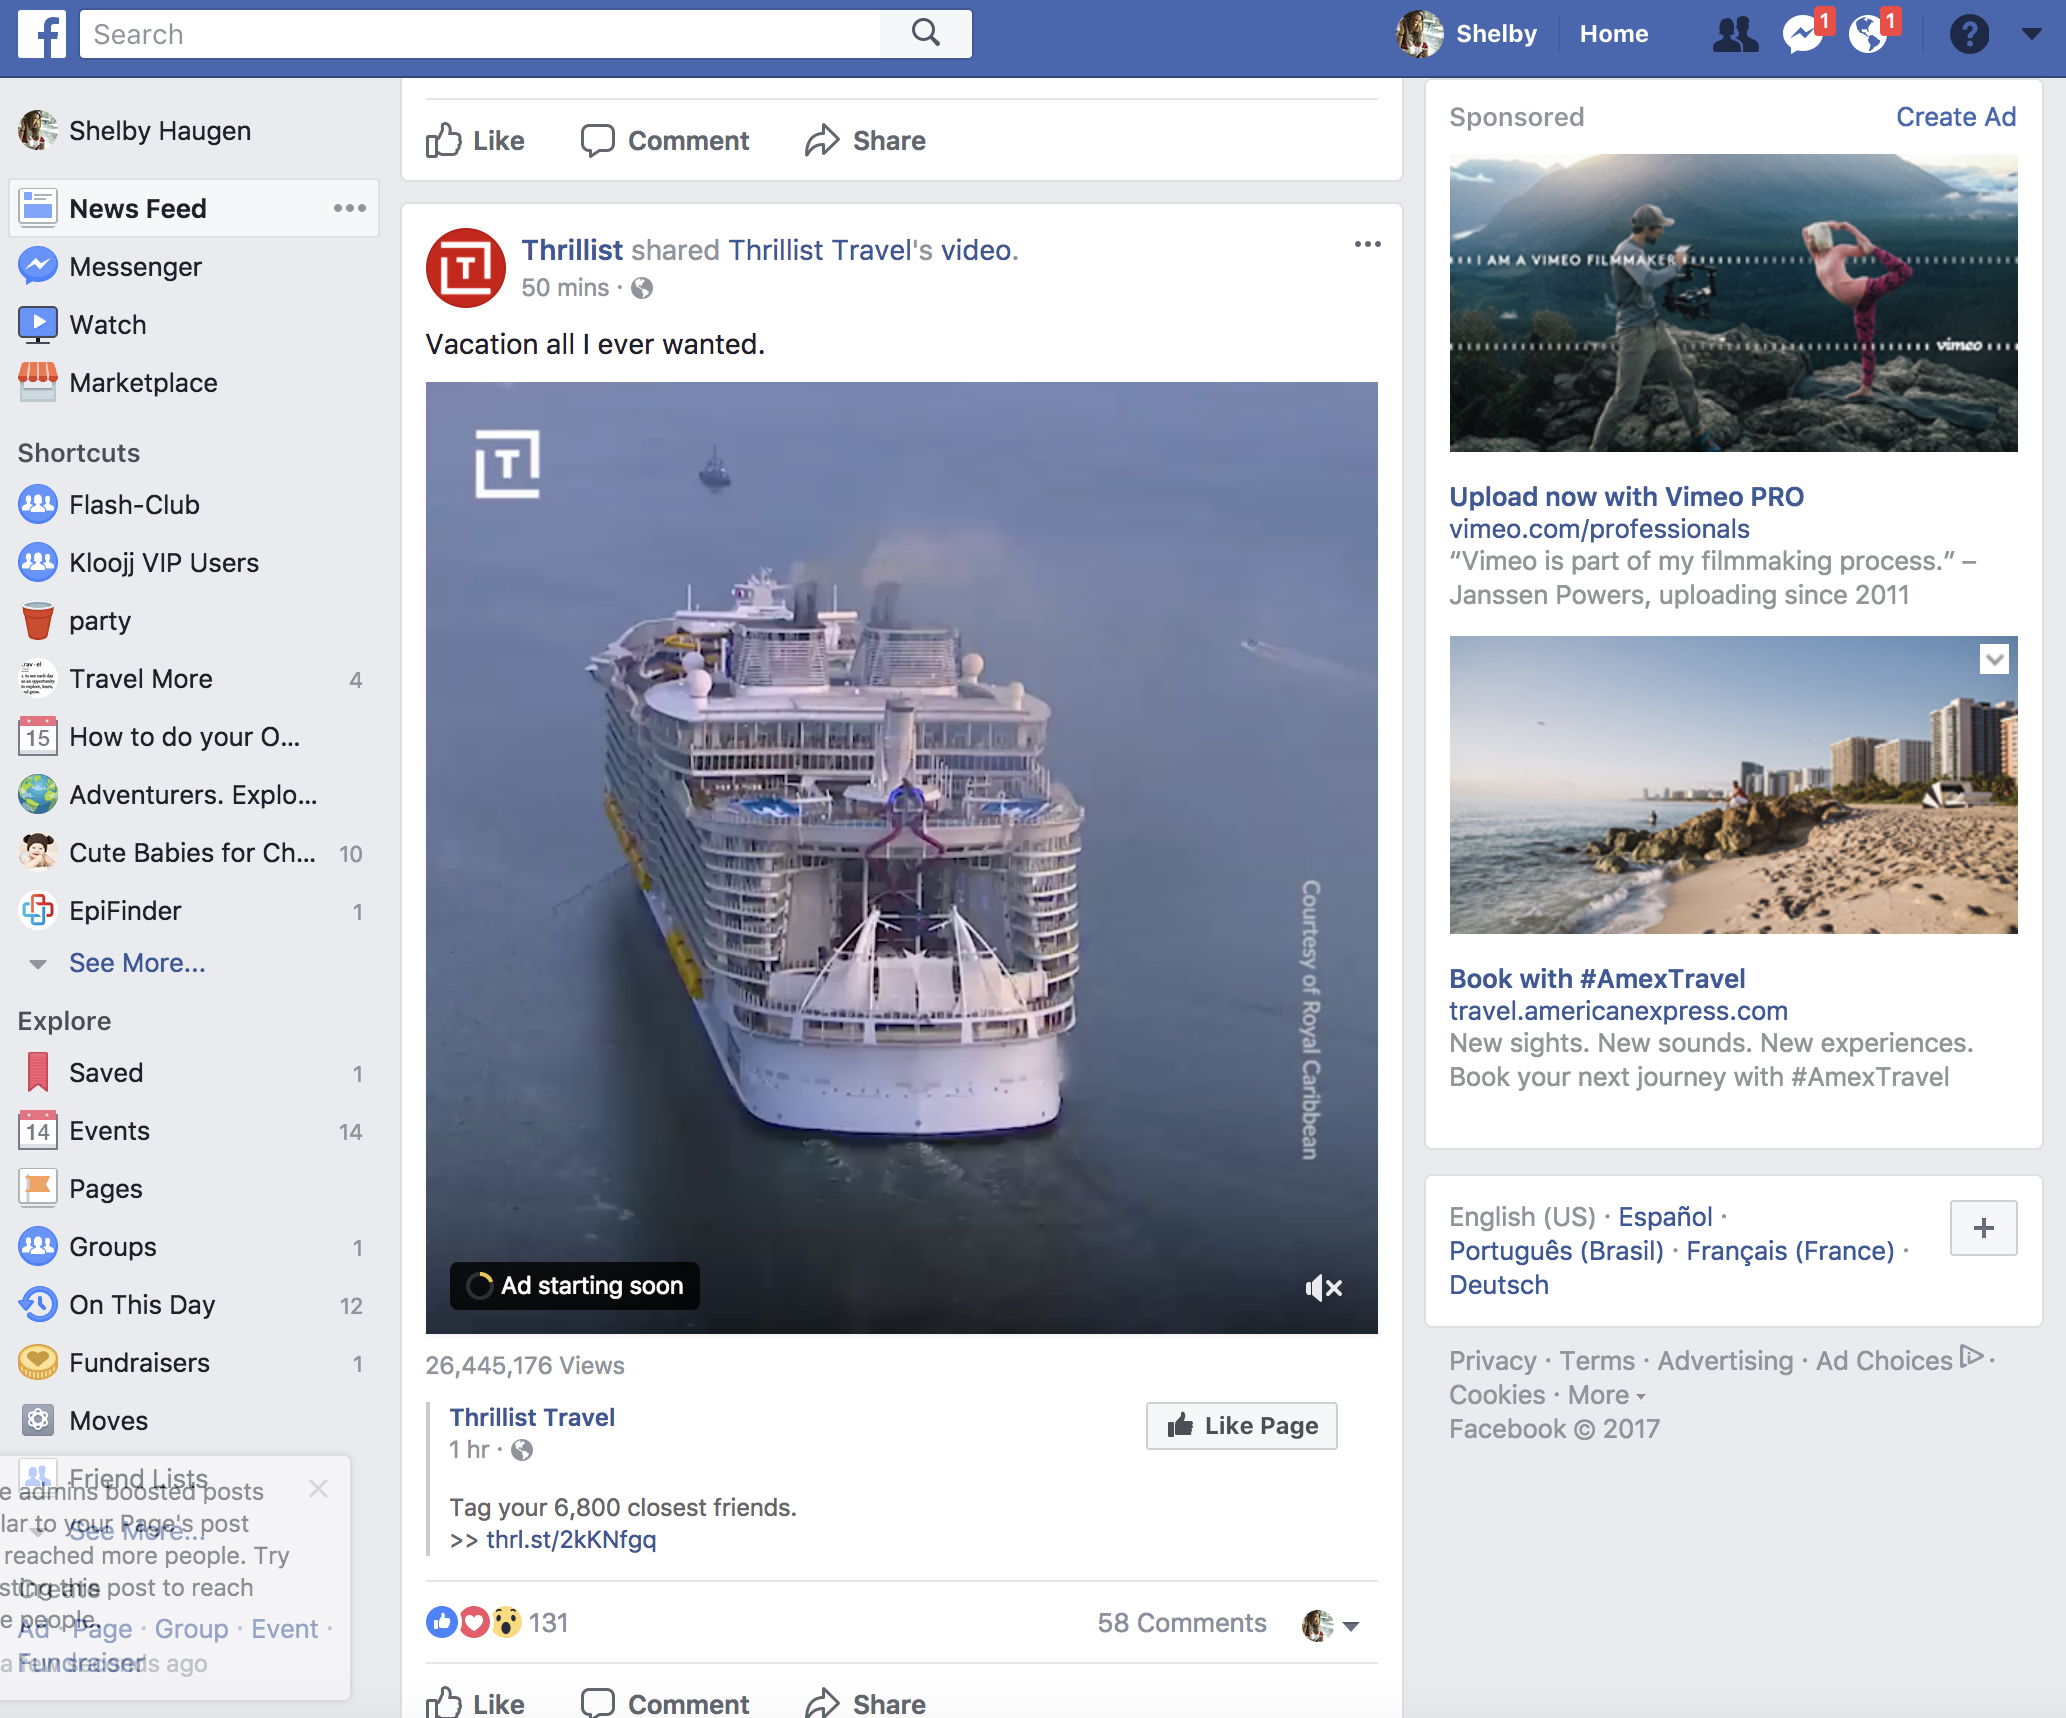2066x1718 pixels.
Task: Select Events in the Explore list
Action: click(109, 1131)
